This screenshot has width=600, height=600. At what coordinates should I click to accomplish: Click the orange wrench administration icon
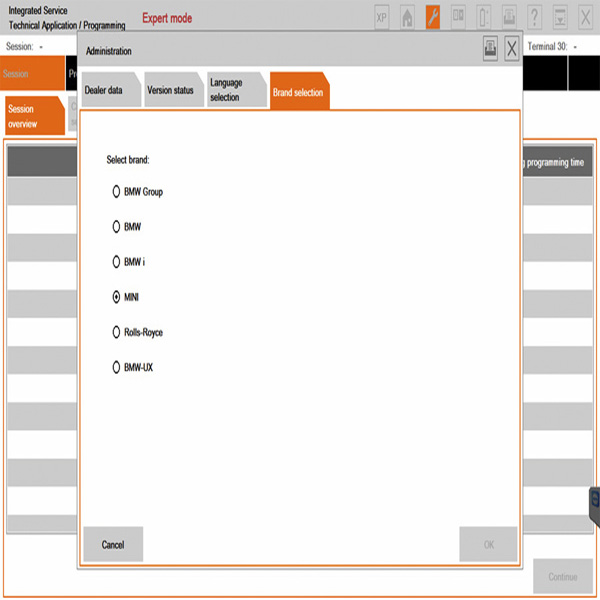click(x=433, y=17)
